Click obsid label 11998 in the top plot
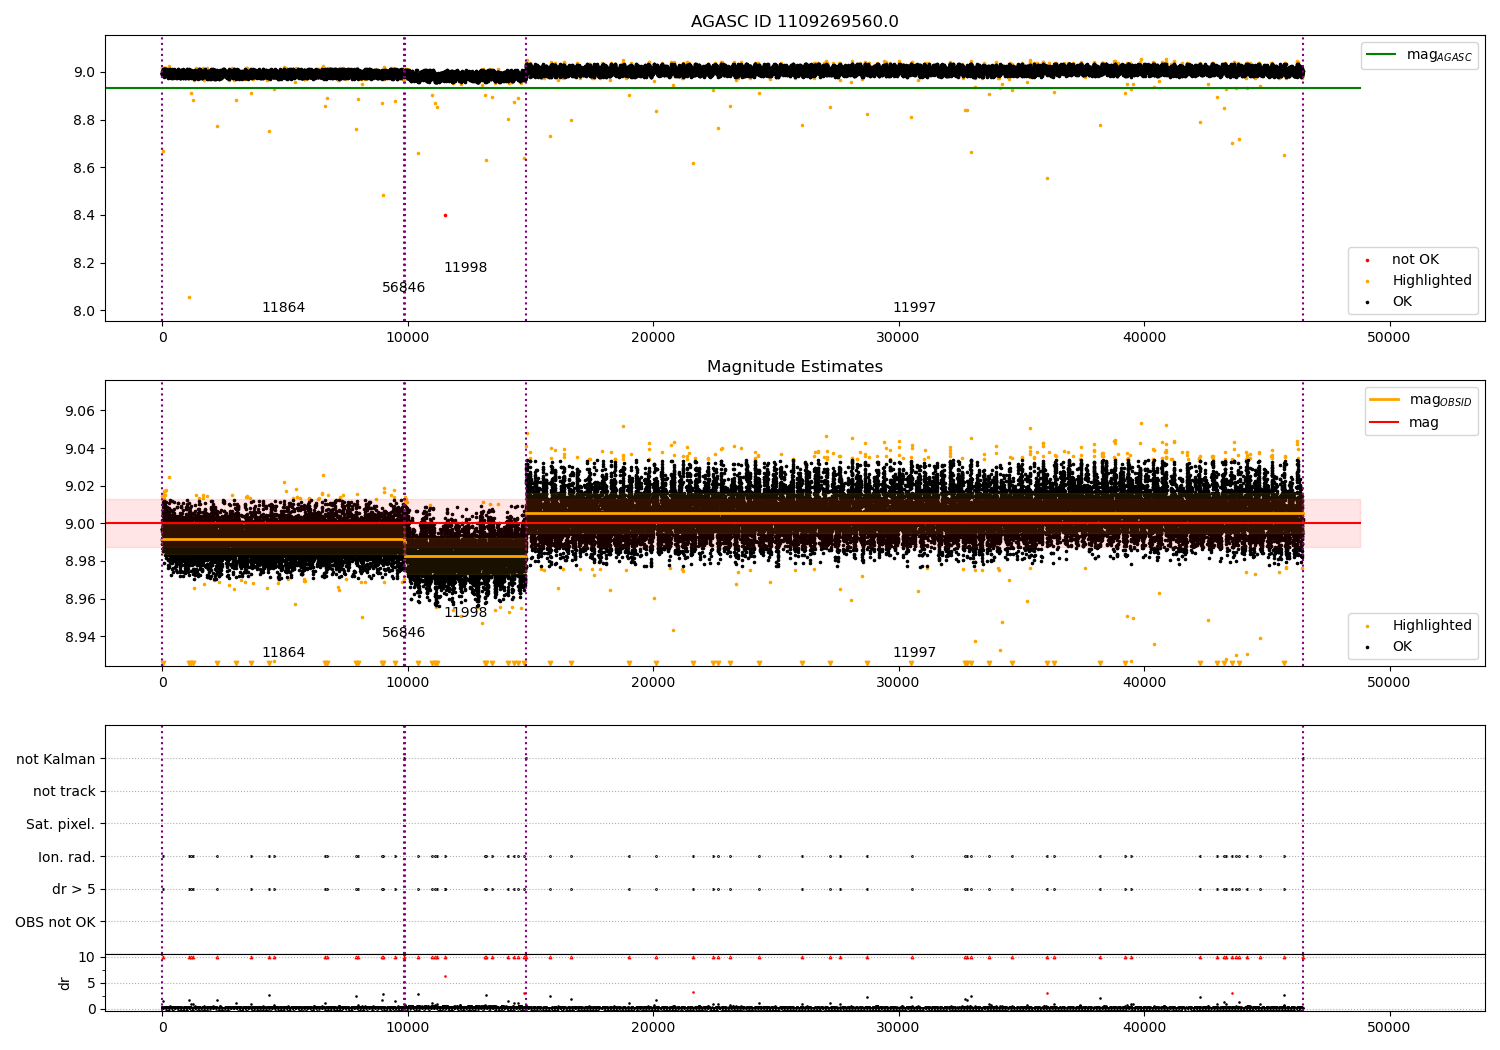The image size is (1500, 1050). 465,268
